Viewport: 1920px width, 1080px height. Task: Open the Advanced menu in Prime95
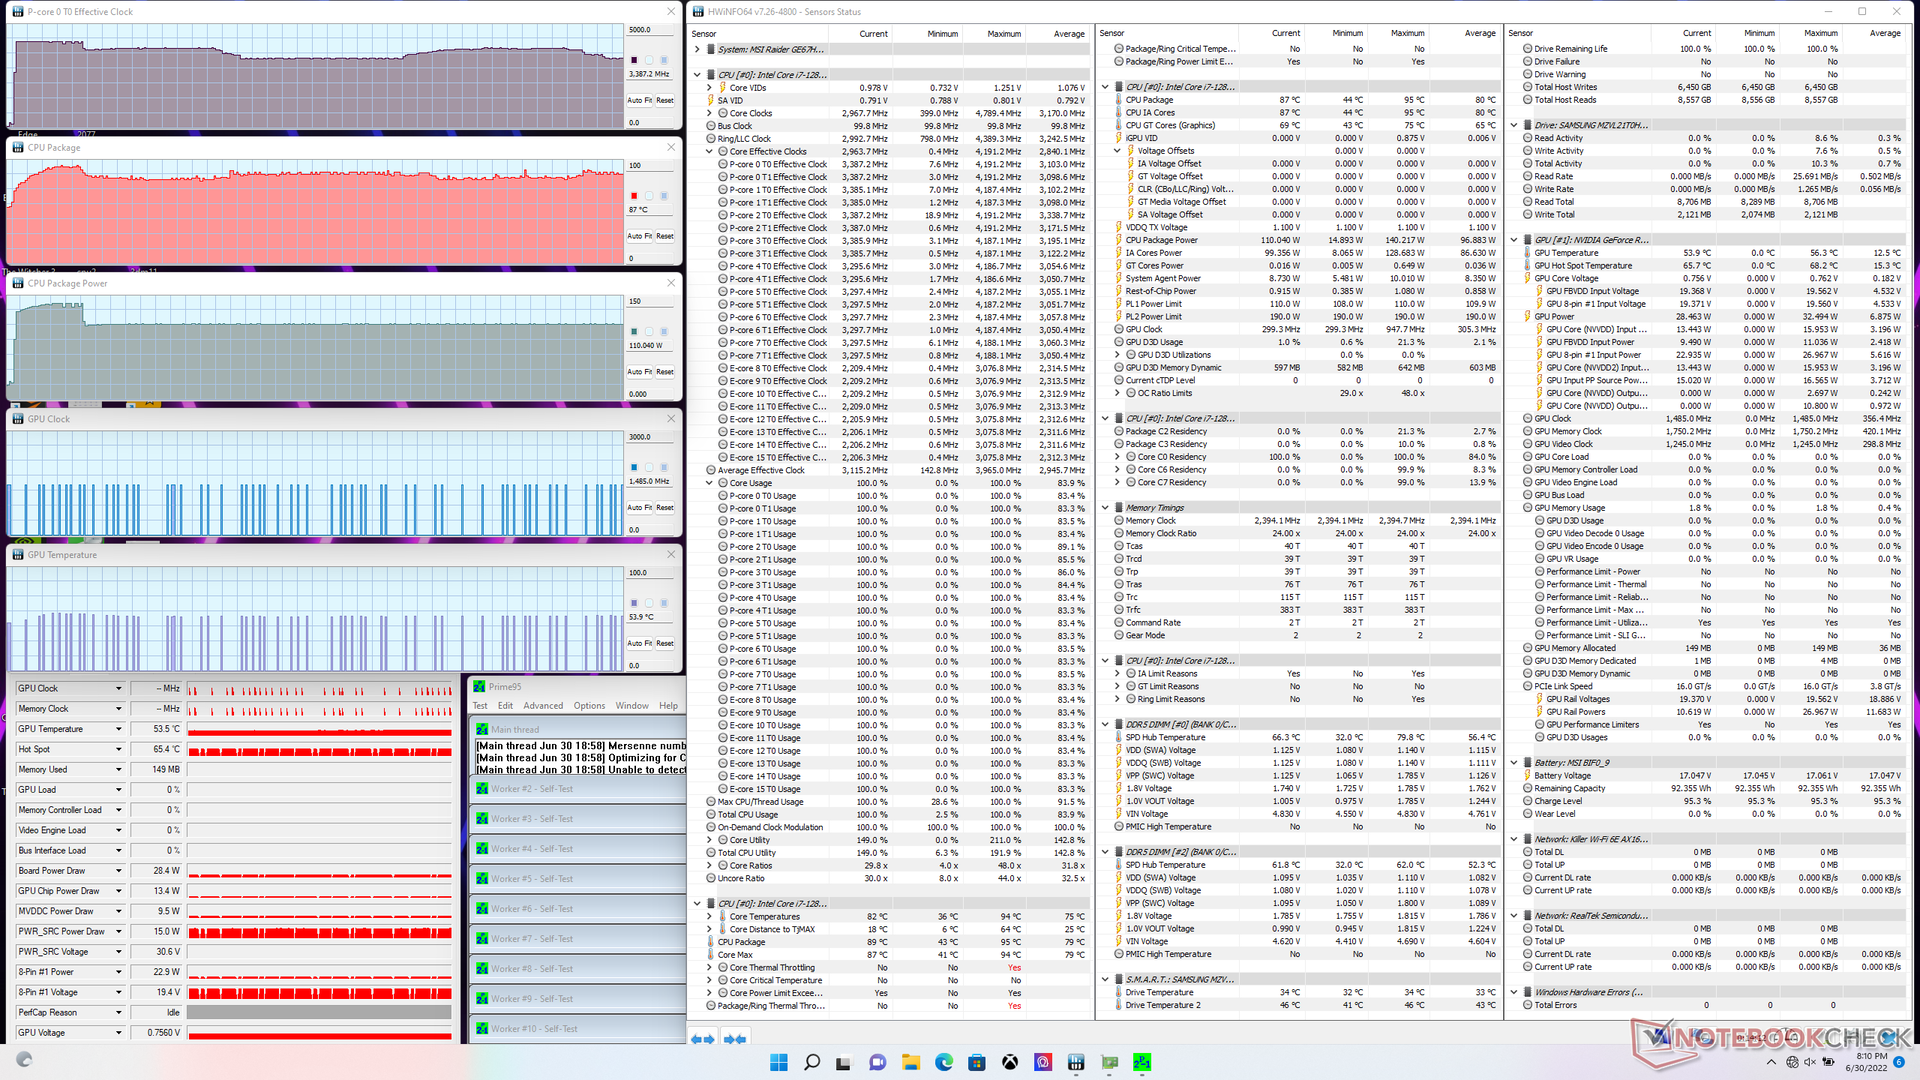pos(543,706)
